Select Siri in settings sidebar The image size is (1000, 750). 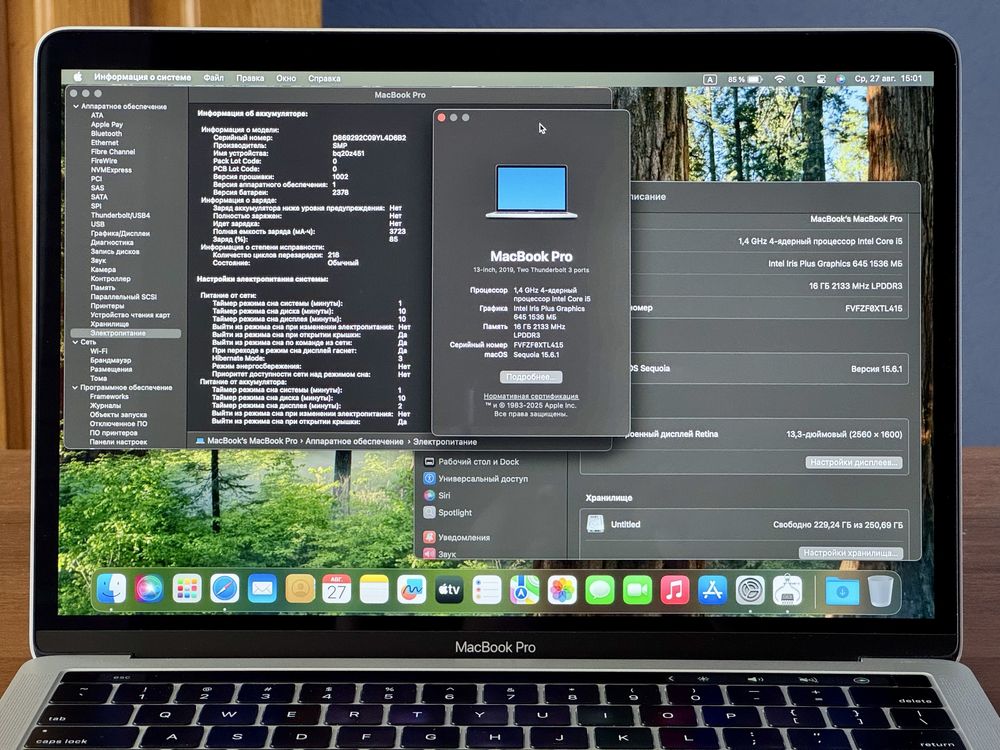point(444,496)
